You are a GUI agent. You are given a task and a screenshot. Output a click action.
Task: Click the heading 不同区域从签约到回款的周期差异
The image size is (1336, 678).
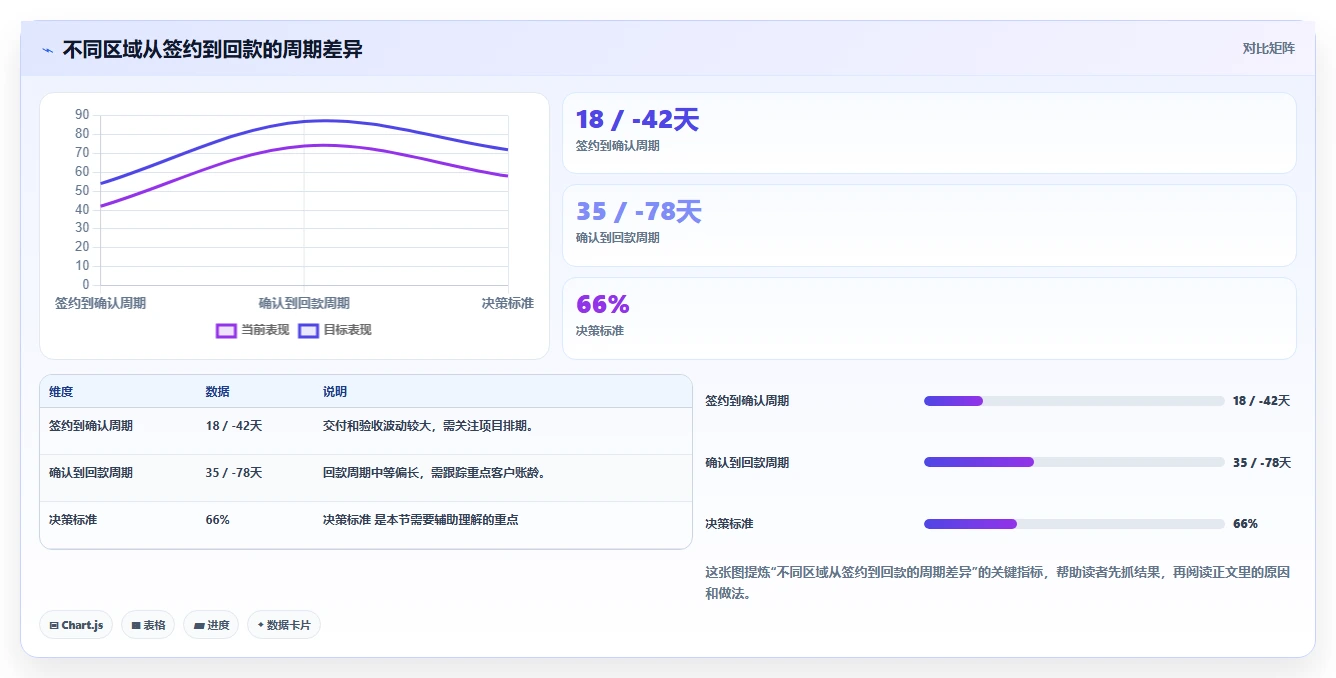pyautogui.click(x=212, y=49)
